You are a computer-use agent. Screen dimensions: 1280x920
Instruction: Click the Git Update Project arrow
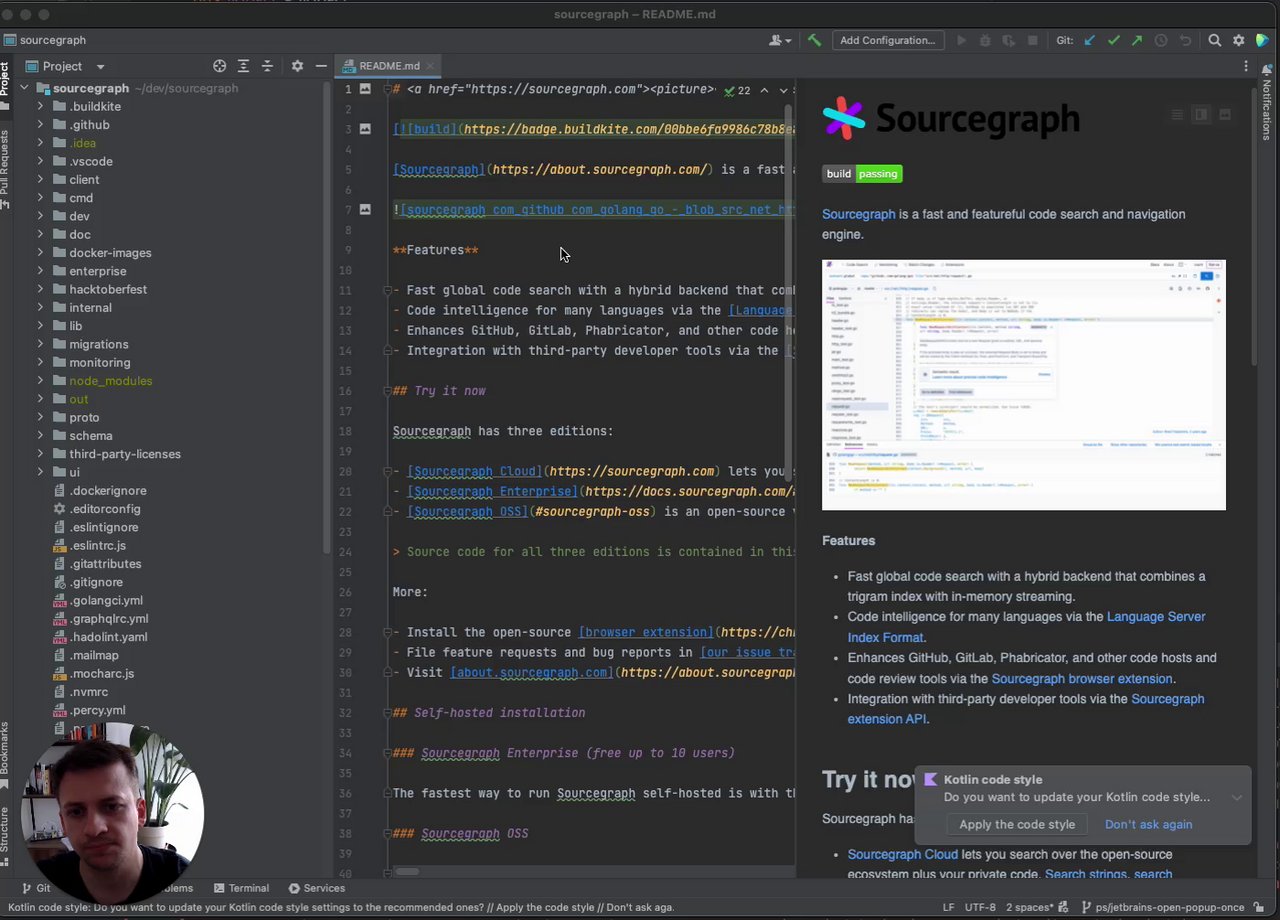(x=1090, y=40)
